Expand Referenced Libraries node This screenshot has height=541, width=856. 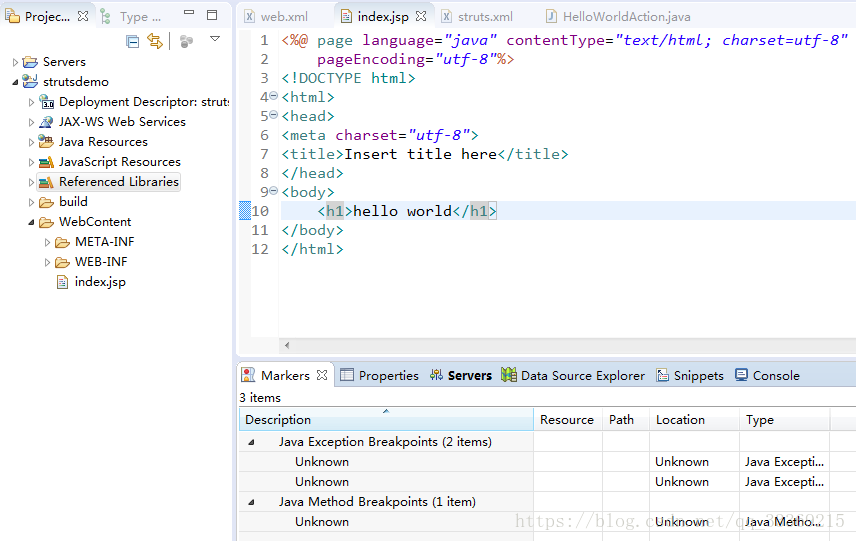pos(31,182)
